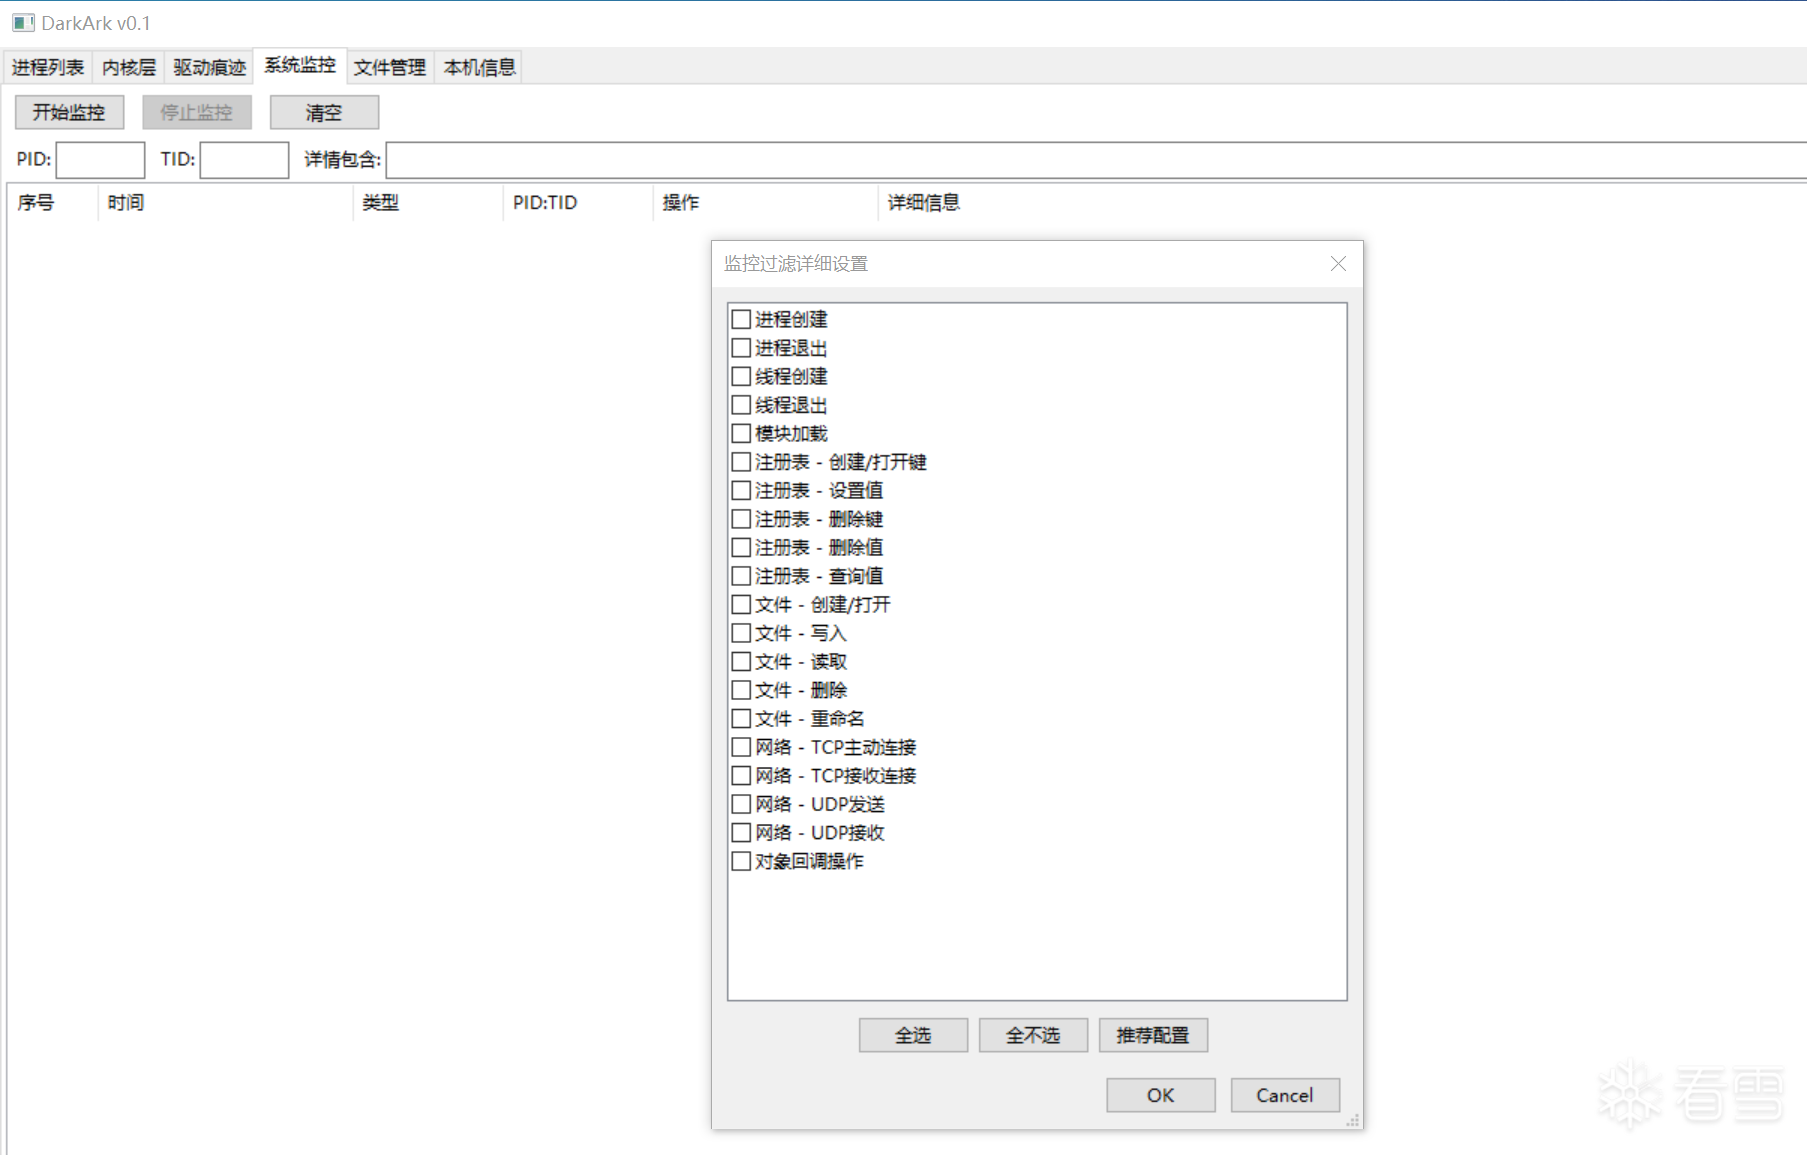
Task: Toggle 文件 - 写入 checkbox
Action: point(741,633)
